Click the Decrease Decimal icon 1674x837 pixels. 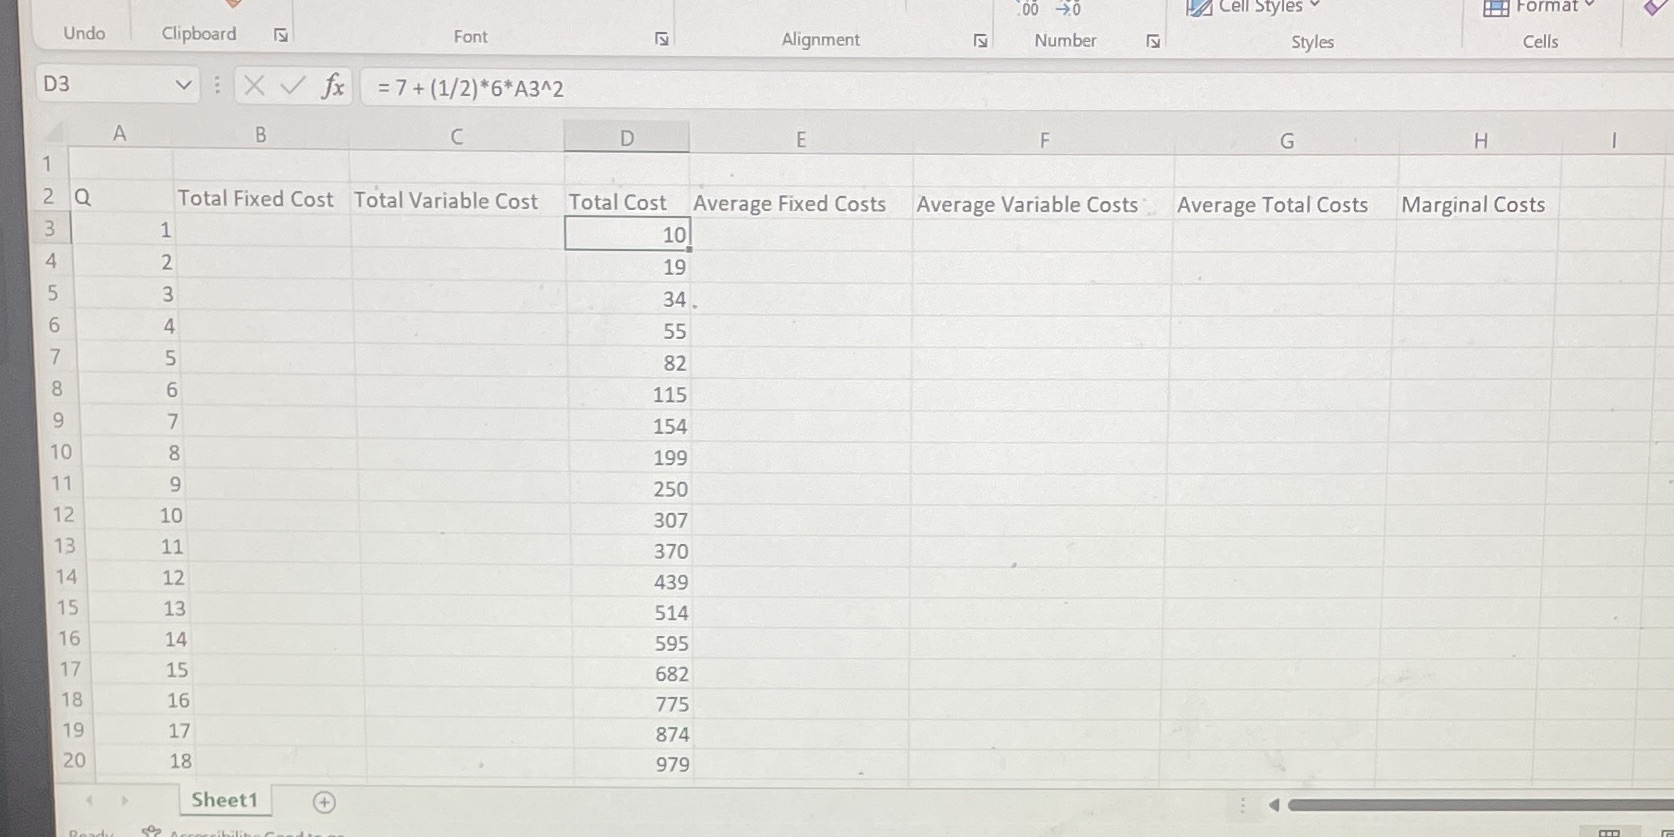pos(1069,9)
